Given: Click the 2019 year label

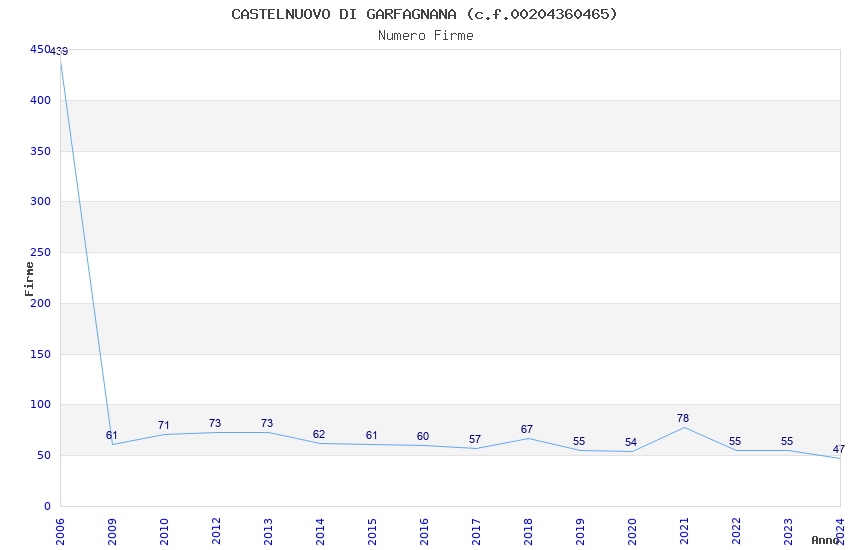Looking at the screenshot, I should coord(581,531).
